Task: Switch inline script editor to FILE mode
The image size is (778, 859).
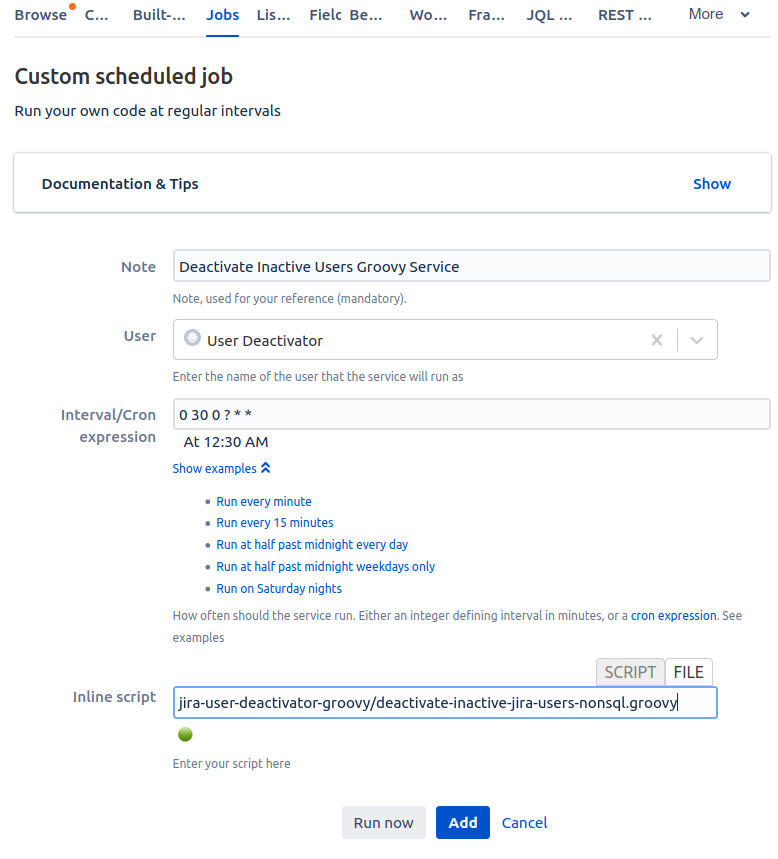Action: coord(688,672)
